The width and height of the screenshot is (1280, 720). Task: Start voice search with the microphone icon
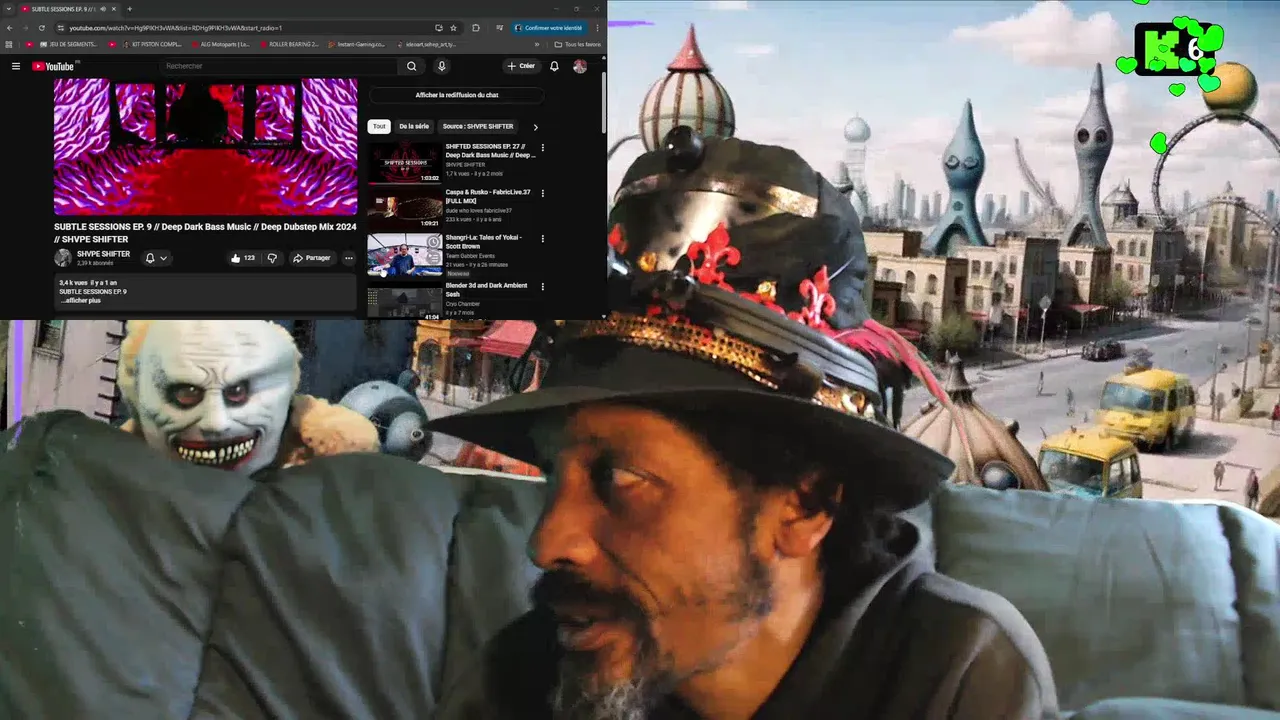pos(441,66)
